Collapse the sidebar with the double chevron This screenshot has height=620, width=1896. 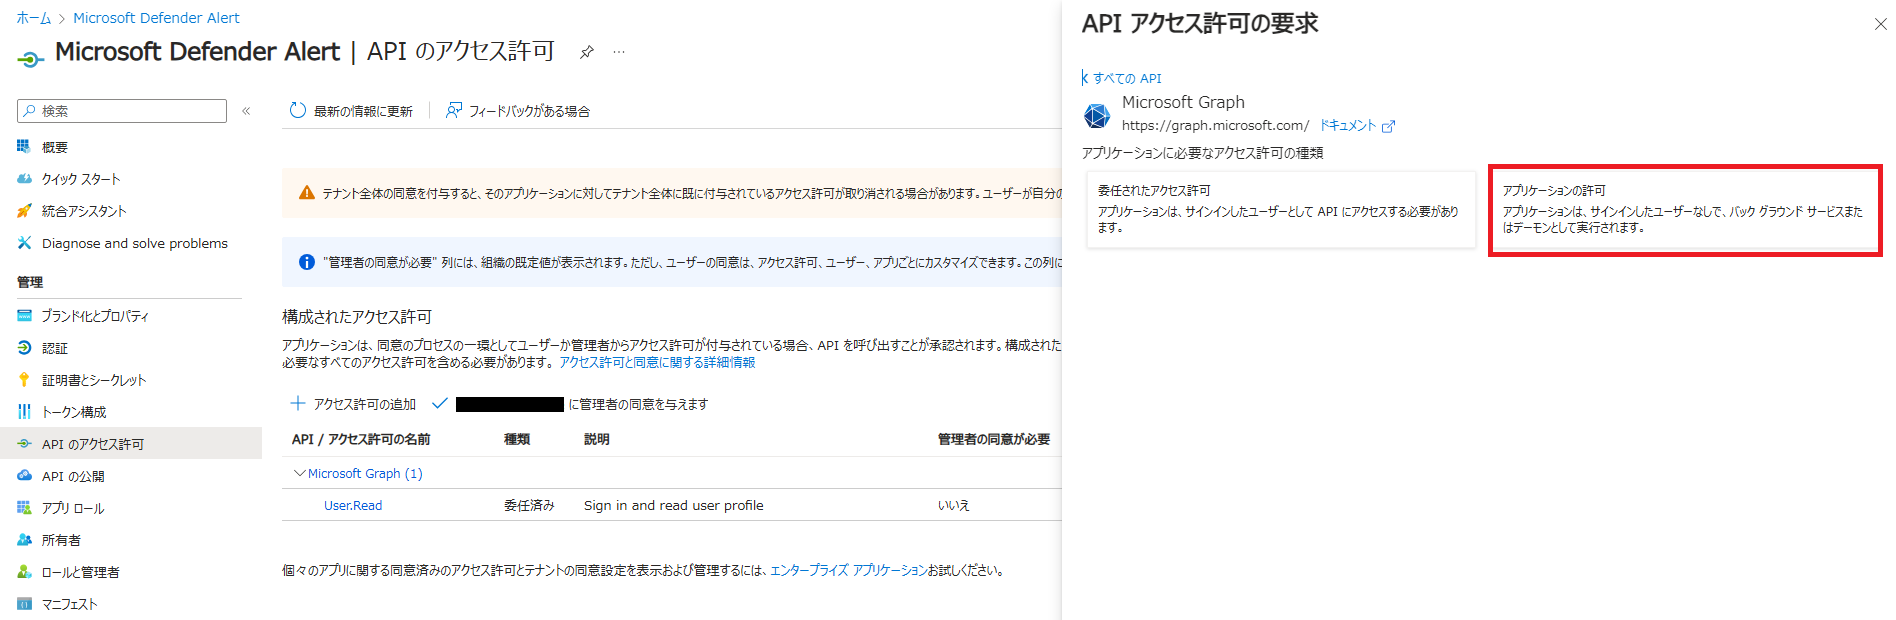point(246,111)
